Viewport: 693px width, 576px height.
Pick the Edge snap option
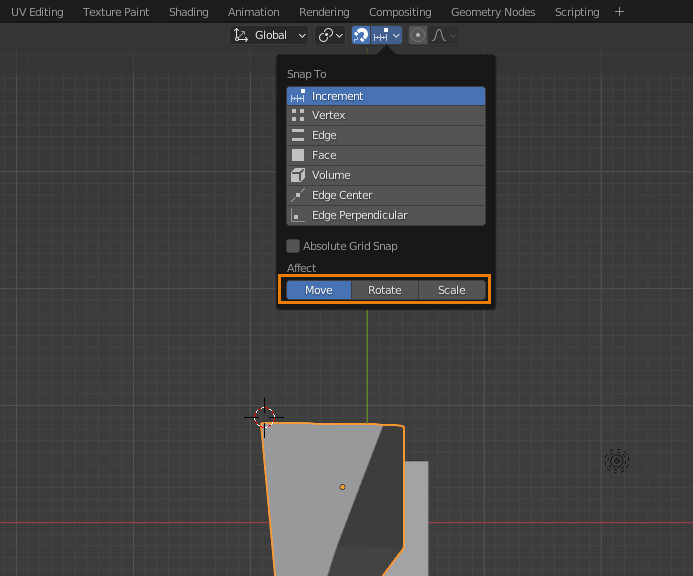coord(385,136)
